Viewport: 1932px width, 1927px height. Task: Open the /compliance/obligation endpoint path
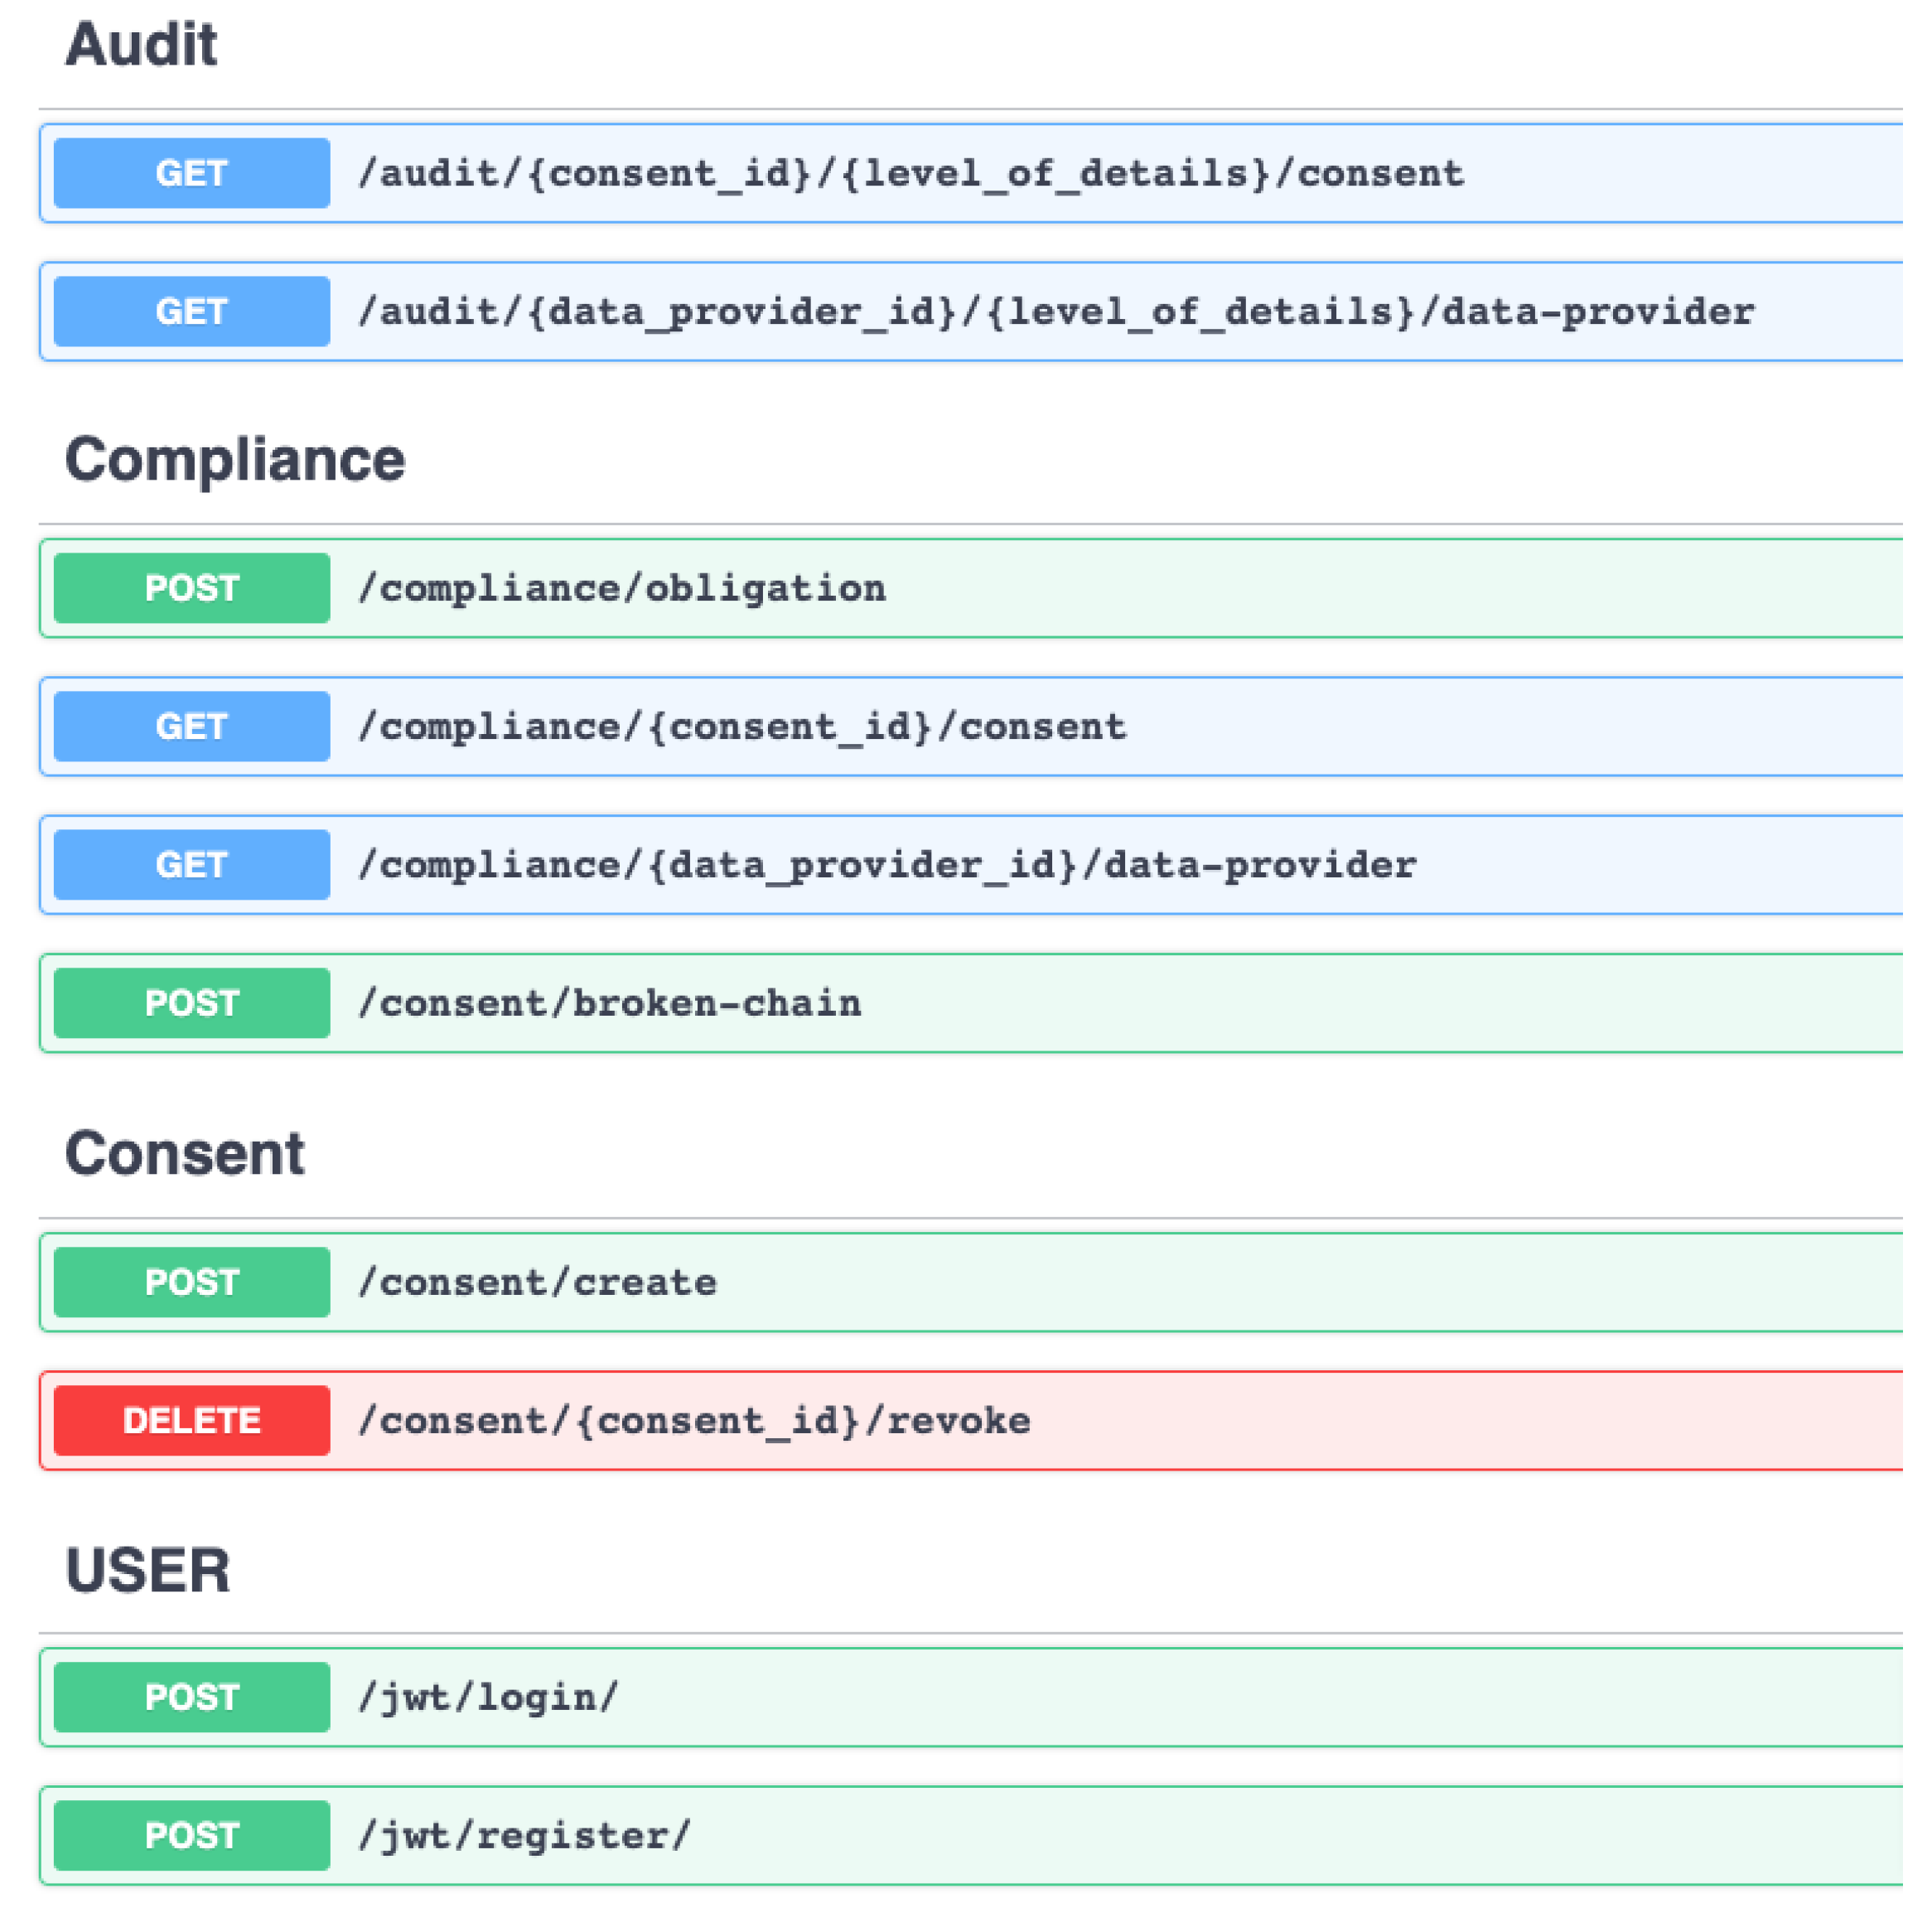point(622,589)
